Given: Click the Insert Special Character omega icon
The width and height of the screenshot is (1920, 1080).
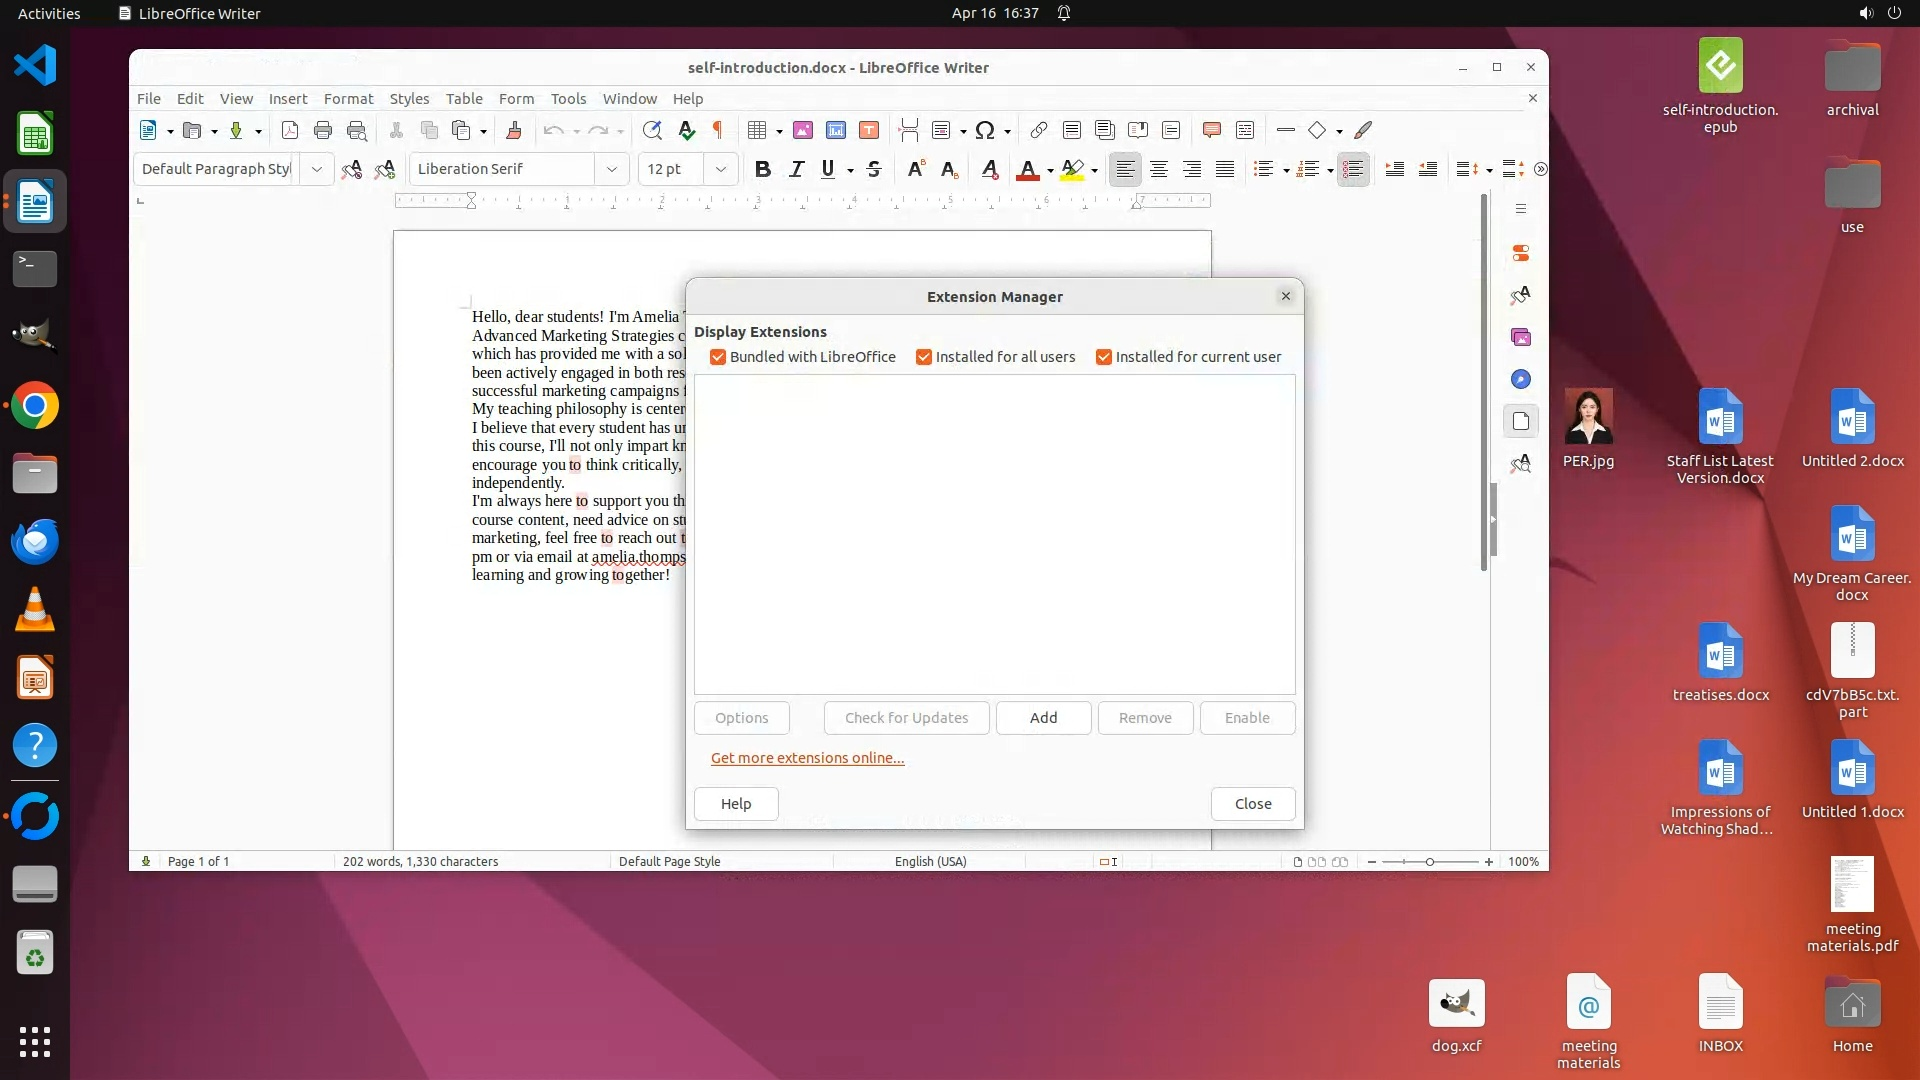Looking at the screenshot, I should (984, 130).
